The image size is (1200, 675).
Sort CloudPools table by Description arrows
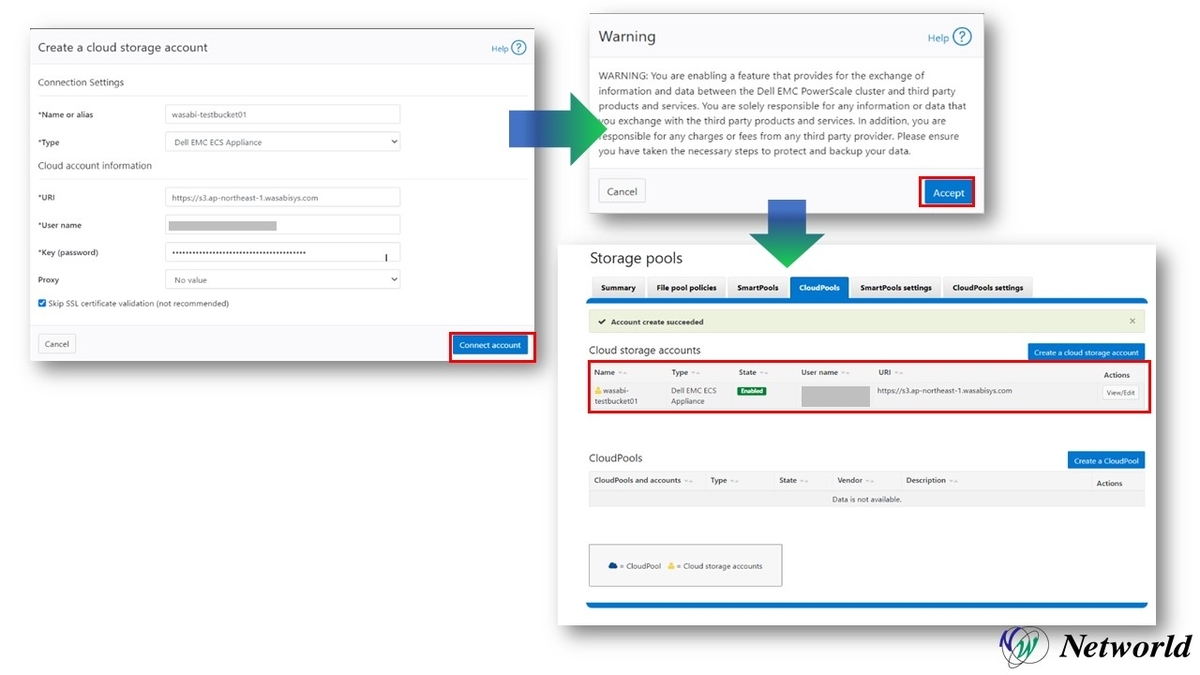click(x=954, y=481)
